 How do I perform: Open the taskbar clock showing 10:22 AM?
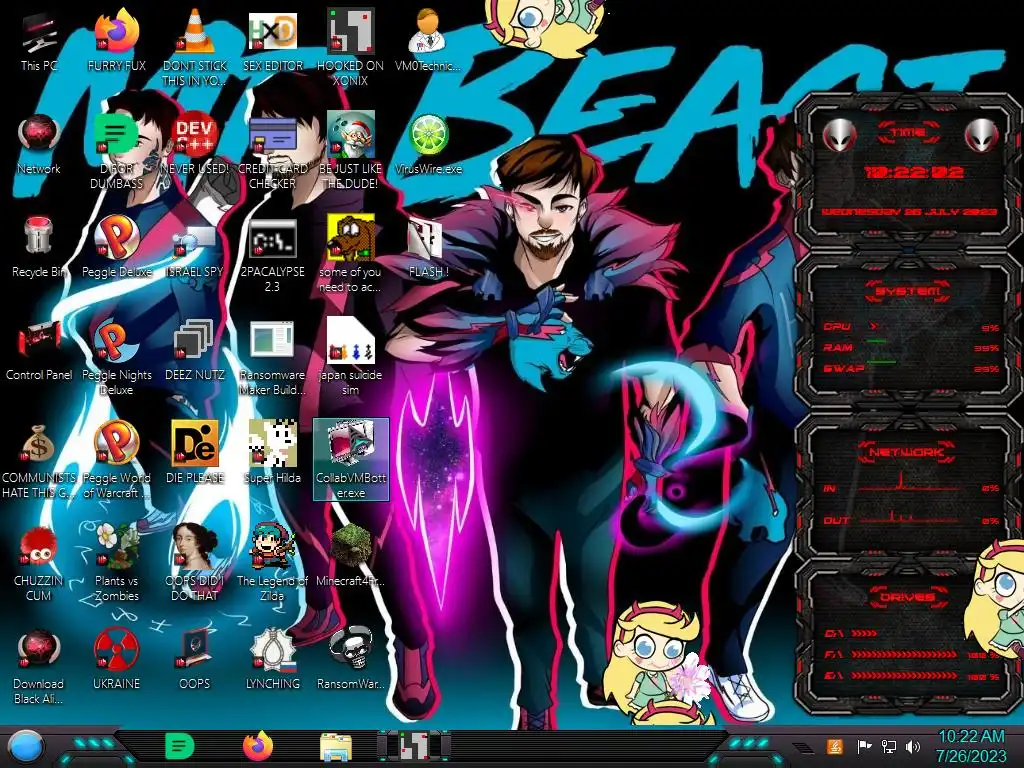tap(971, 746)
